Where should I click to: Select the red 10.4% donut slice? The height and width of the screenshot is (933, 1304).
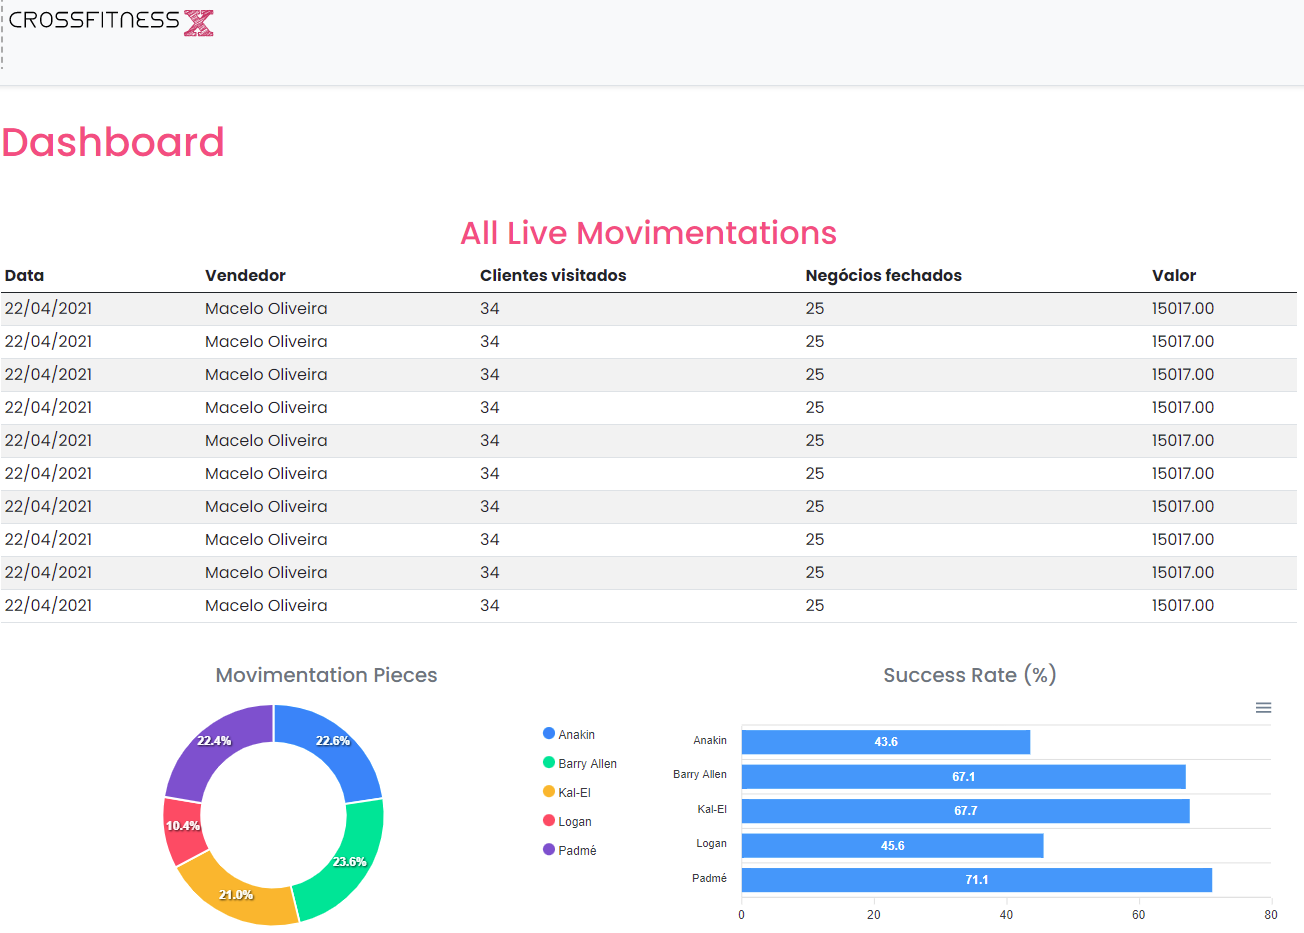pyautogui.click(x=181, y=828)
